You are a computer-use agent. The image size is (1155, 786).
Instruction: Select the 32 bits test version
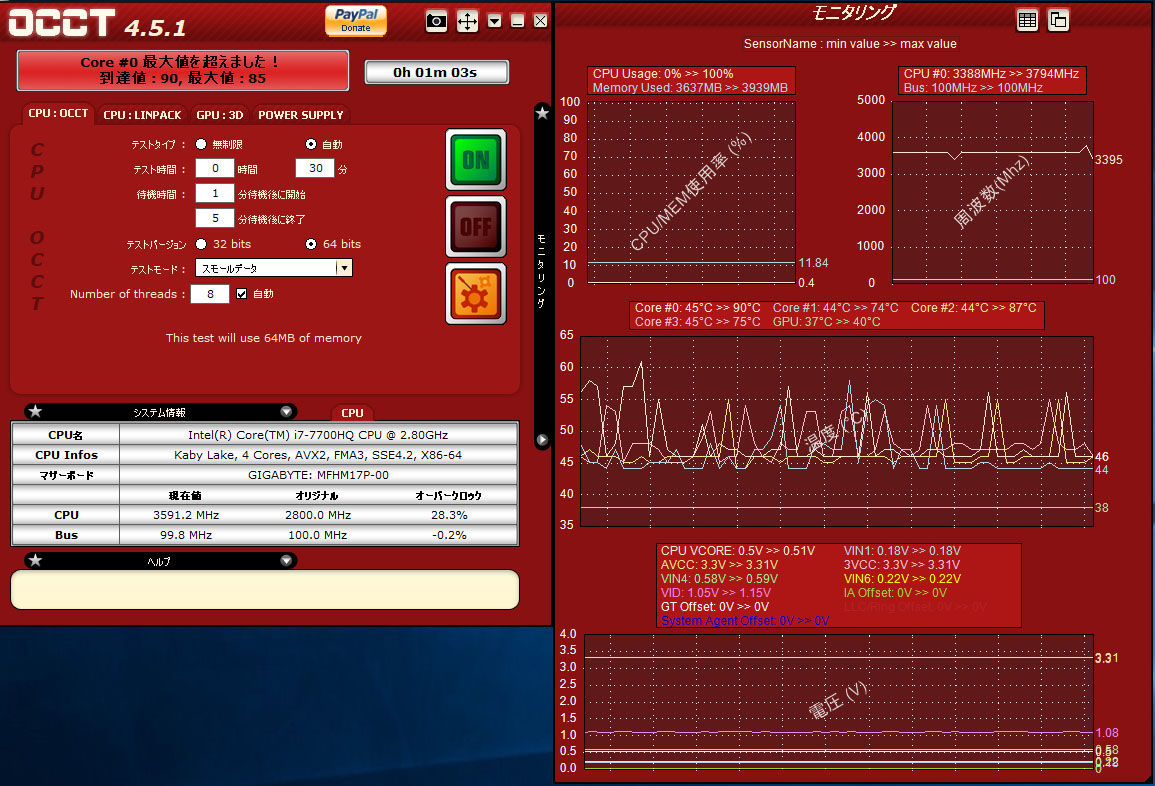click(x=201, y=244)
